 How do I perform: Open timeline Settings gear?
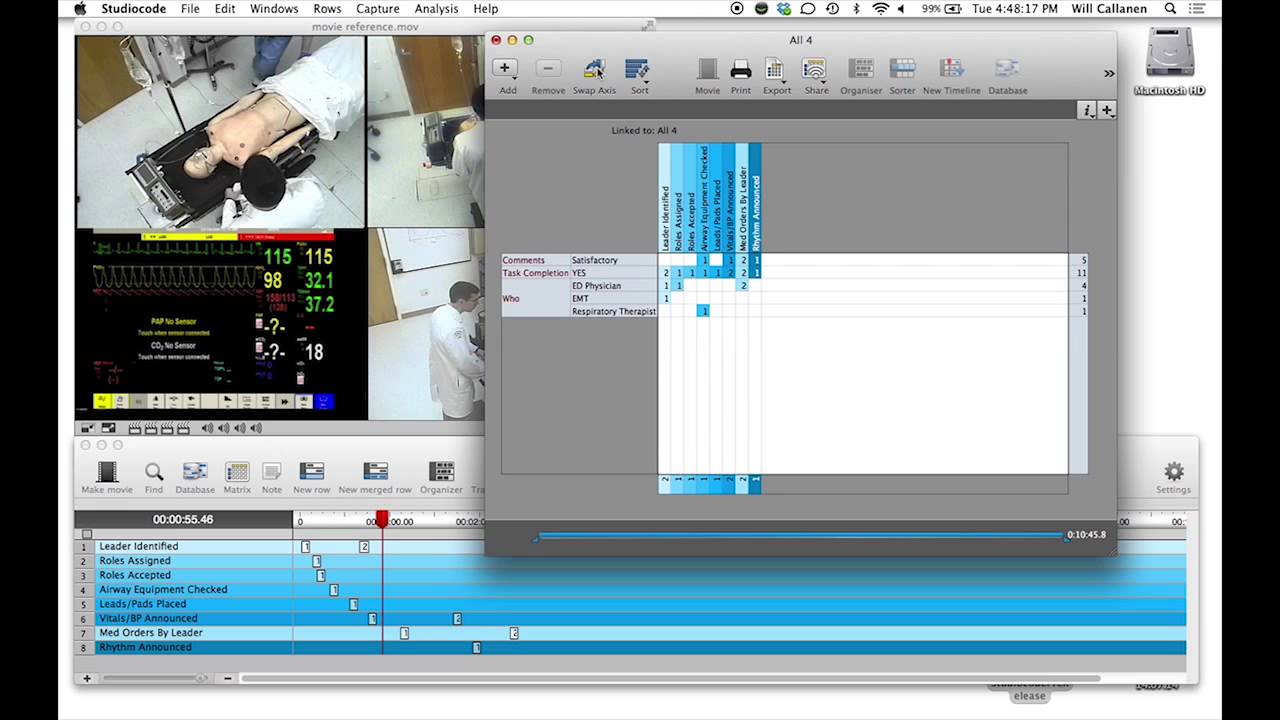[x=1173, y=477]
